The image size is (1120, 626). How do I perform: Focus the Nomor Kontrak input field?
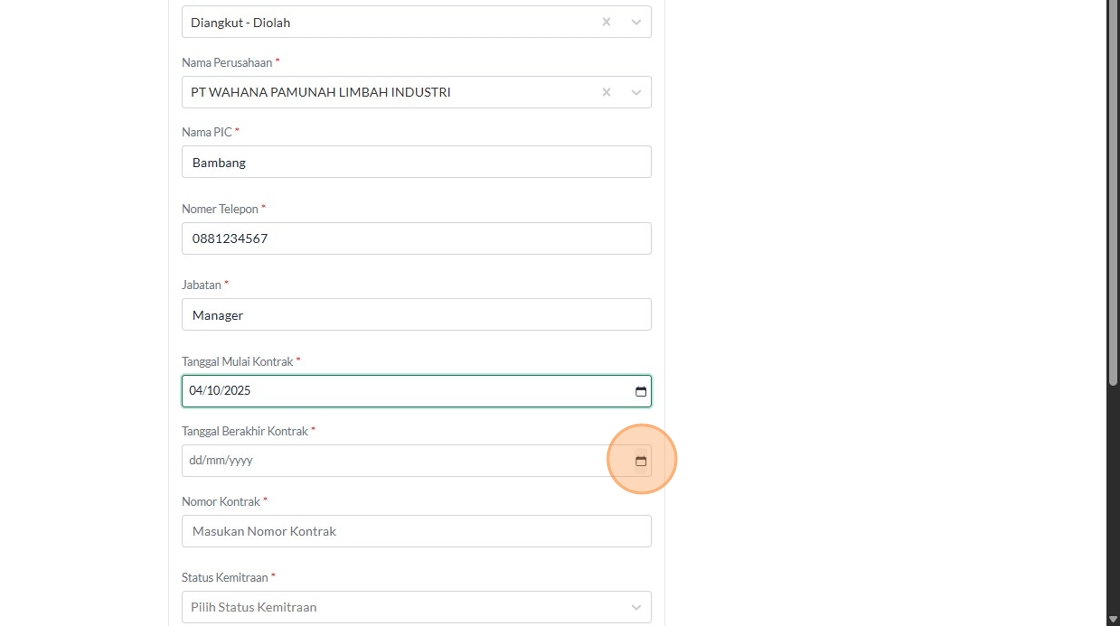416,531
